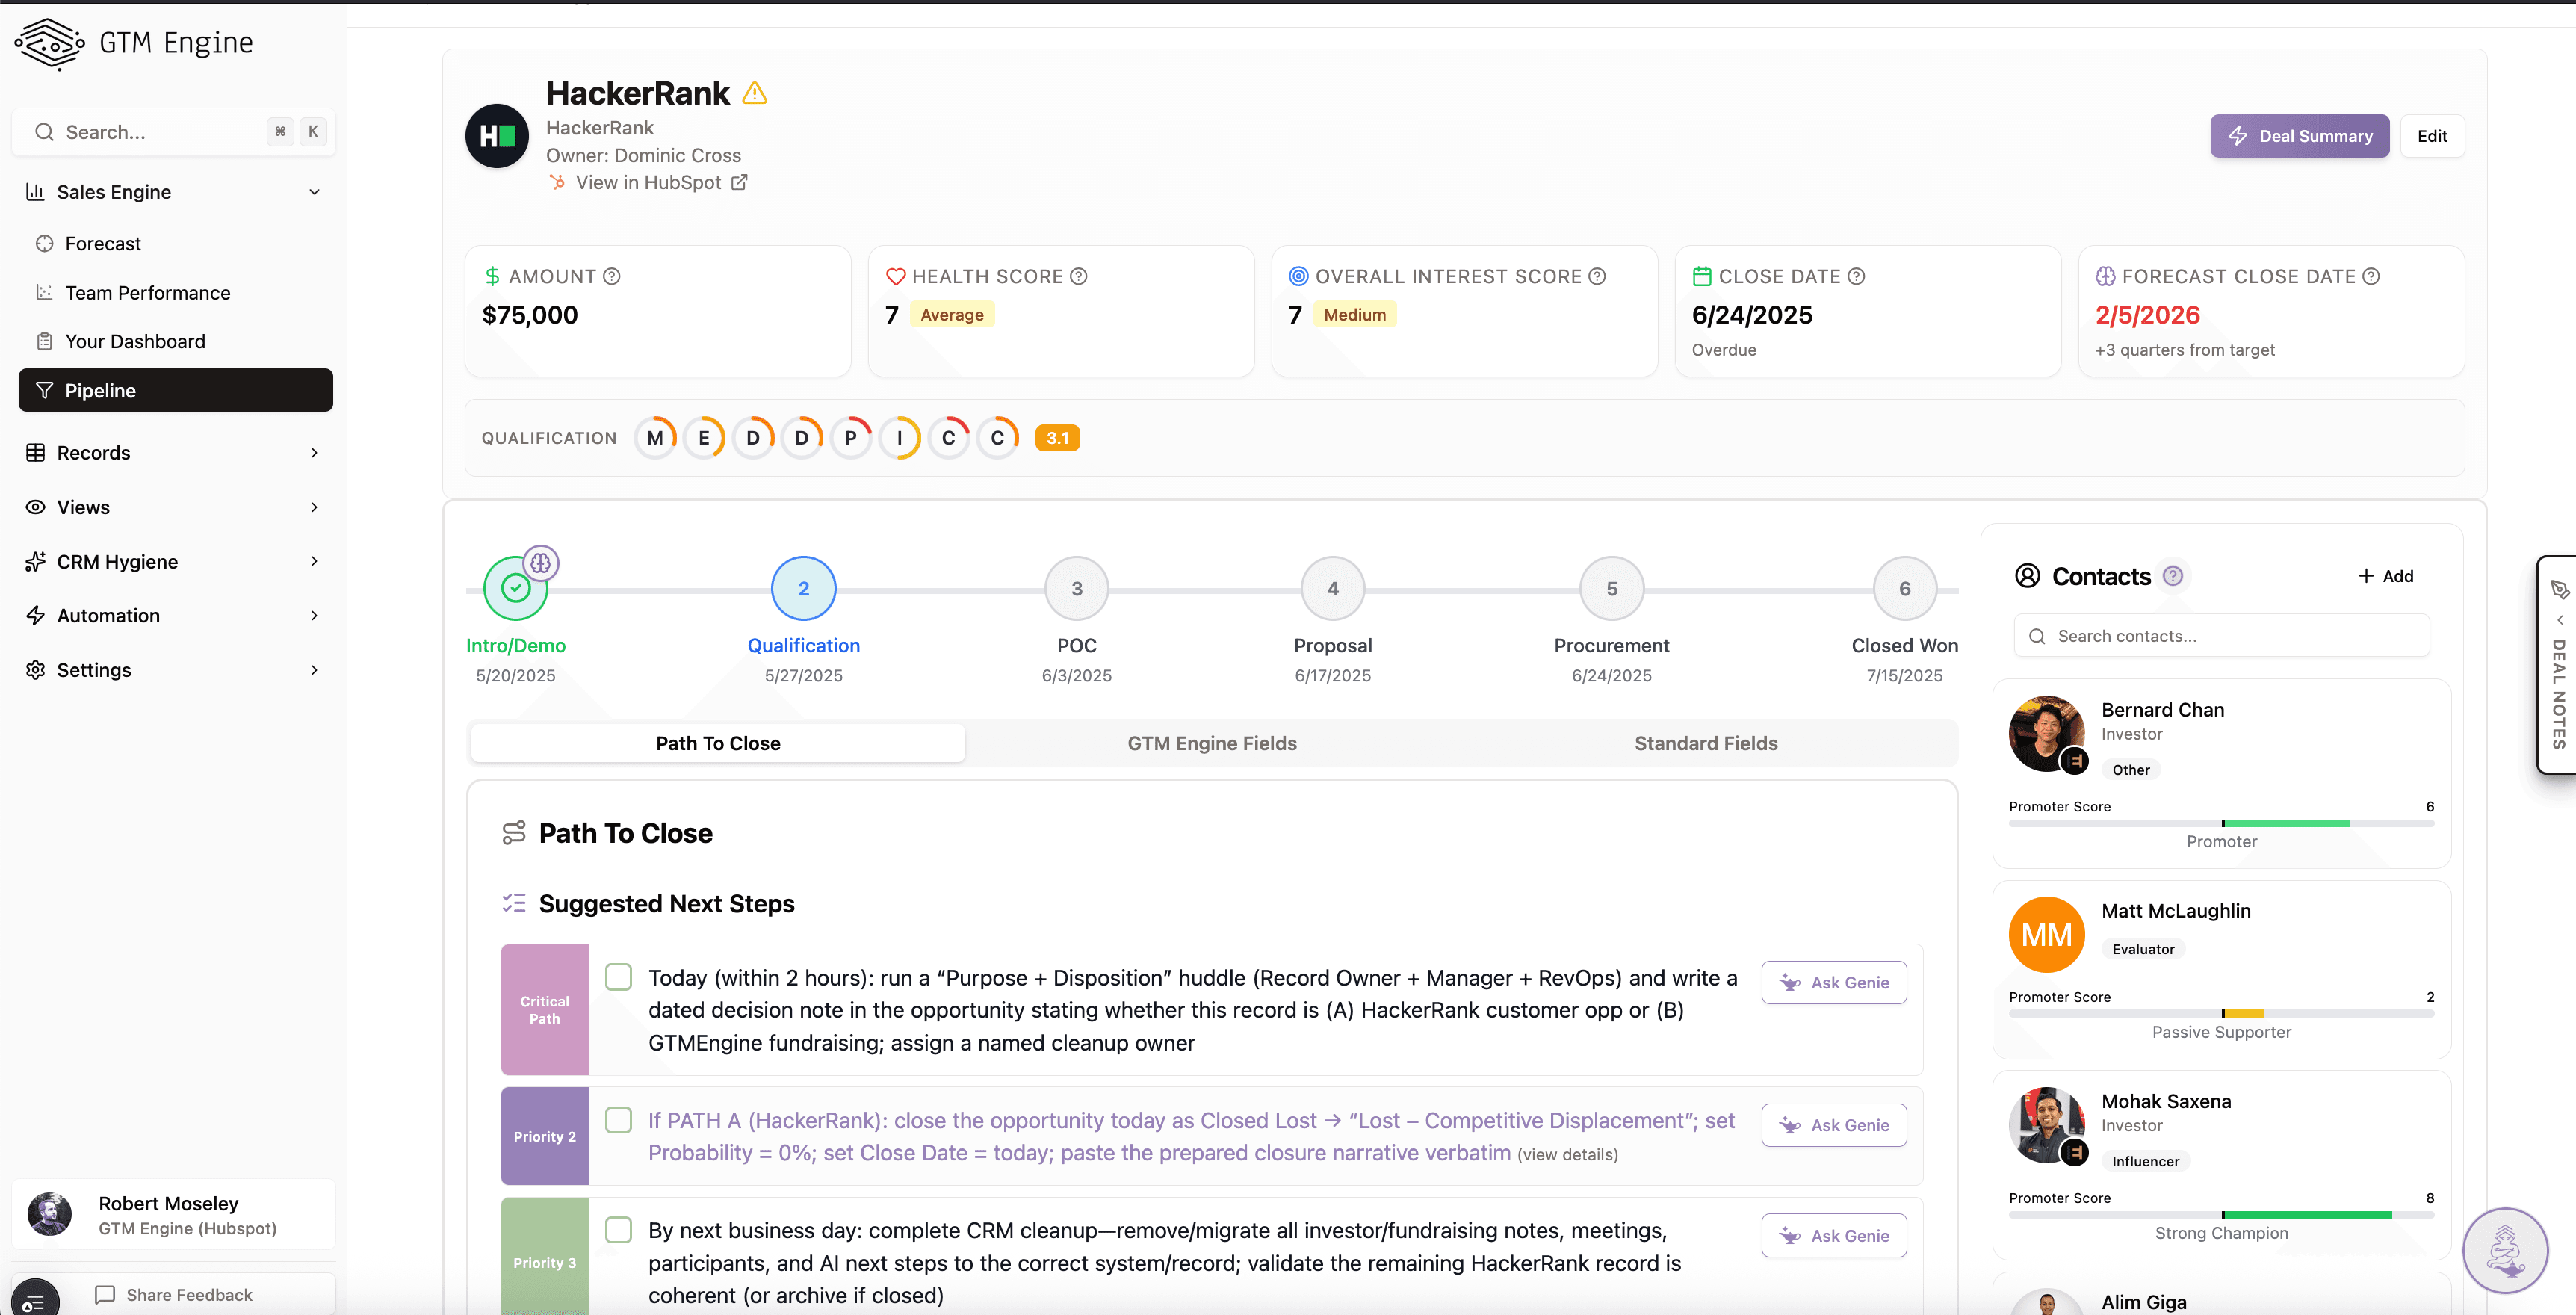Viewport: 2576px width, 1315px height.
Task: Ask Genie about the Priority 3 step
Action: [x=1834, y=1236]
